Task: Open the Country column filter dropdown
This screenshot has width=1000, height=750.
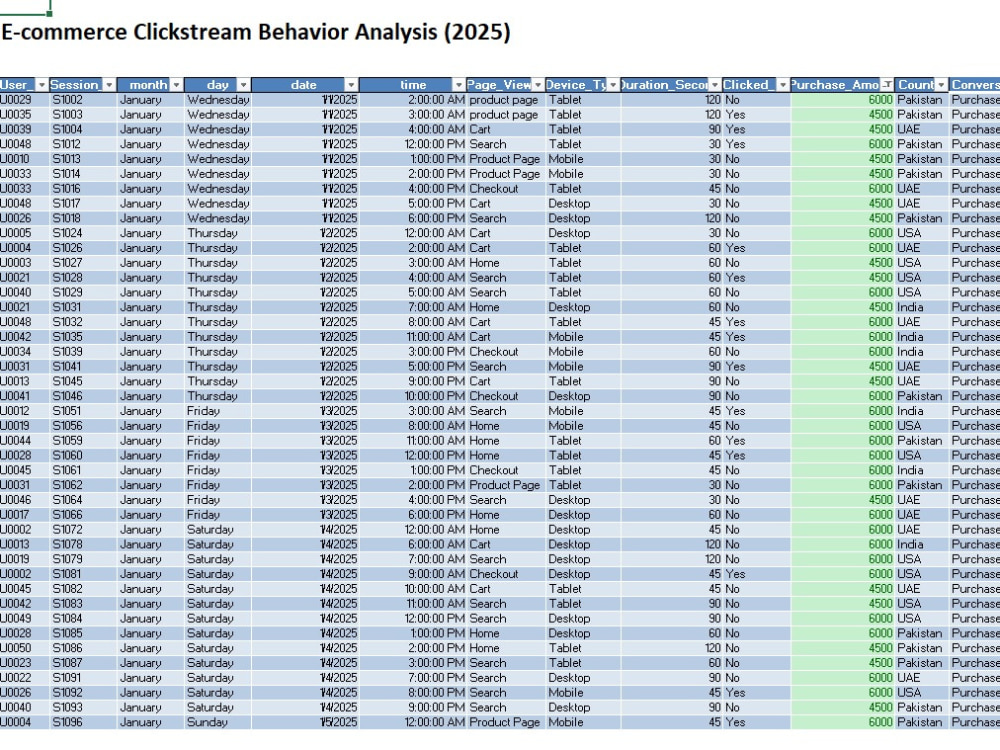Action: (x=941, y=85)
